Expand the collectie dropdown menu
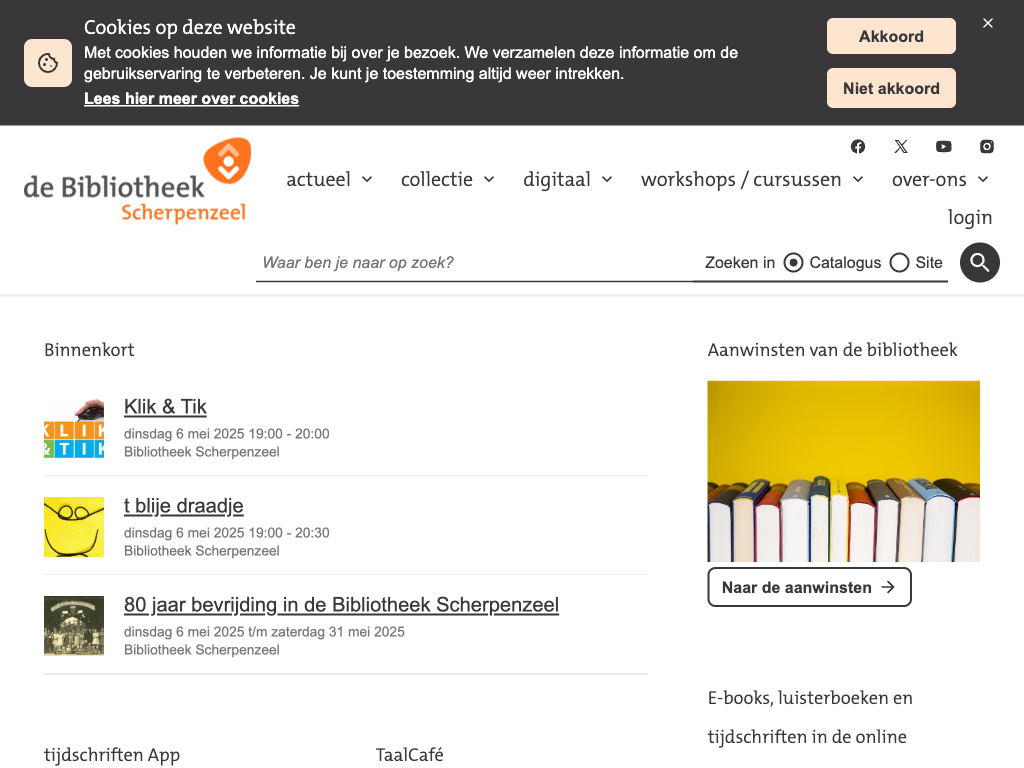 447,180
